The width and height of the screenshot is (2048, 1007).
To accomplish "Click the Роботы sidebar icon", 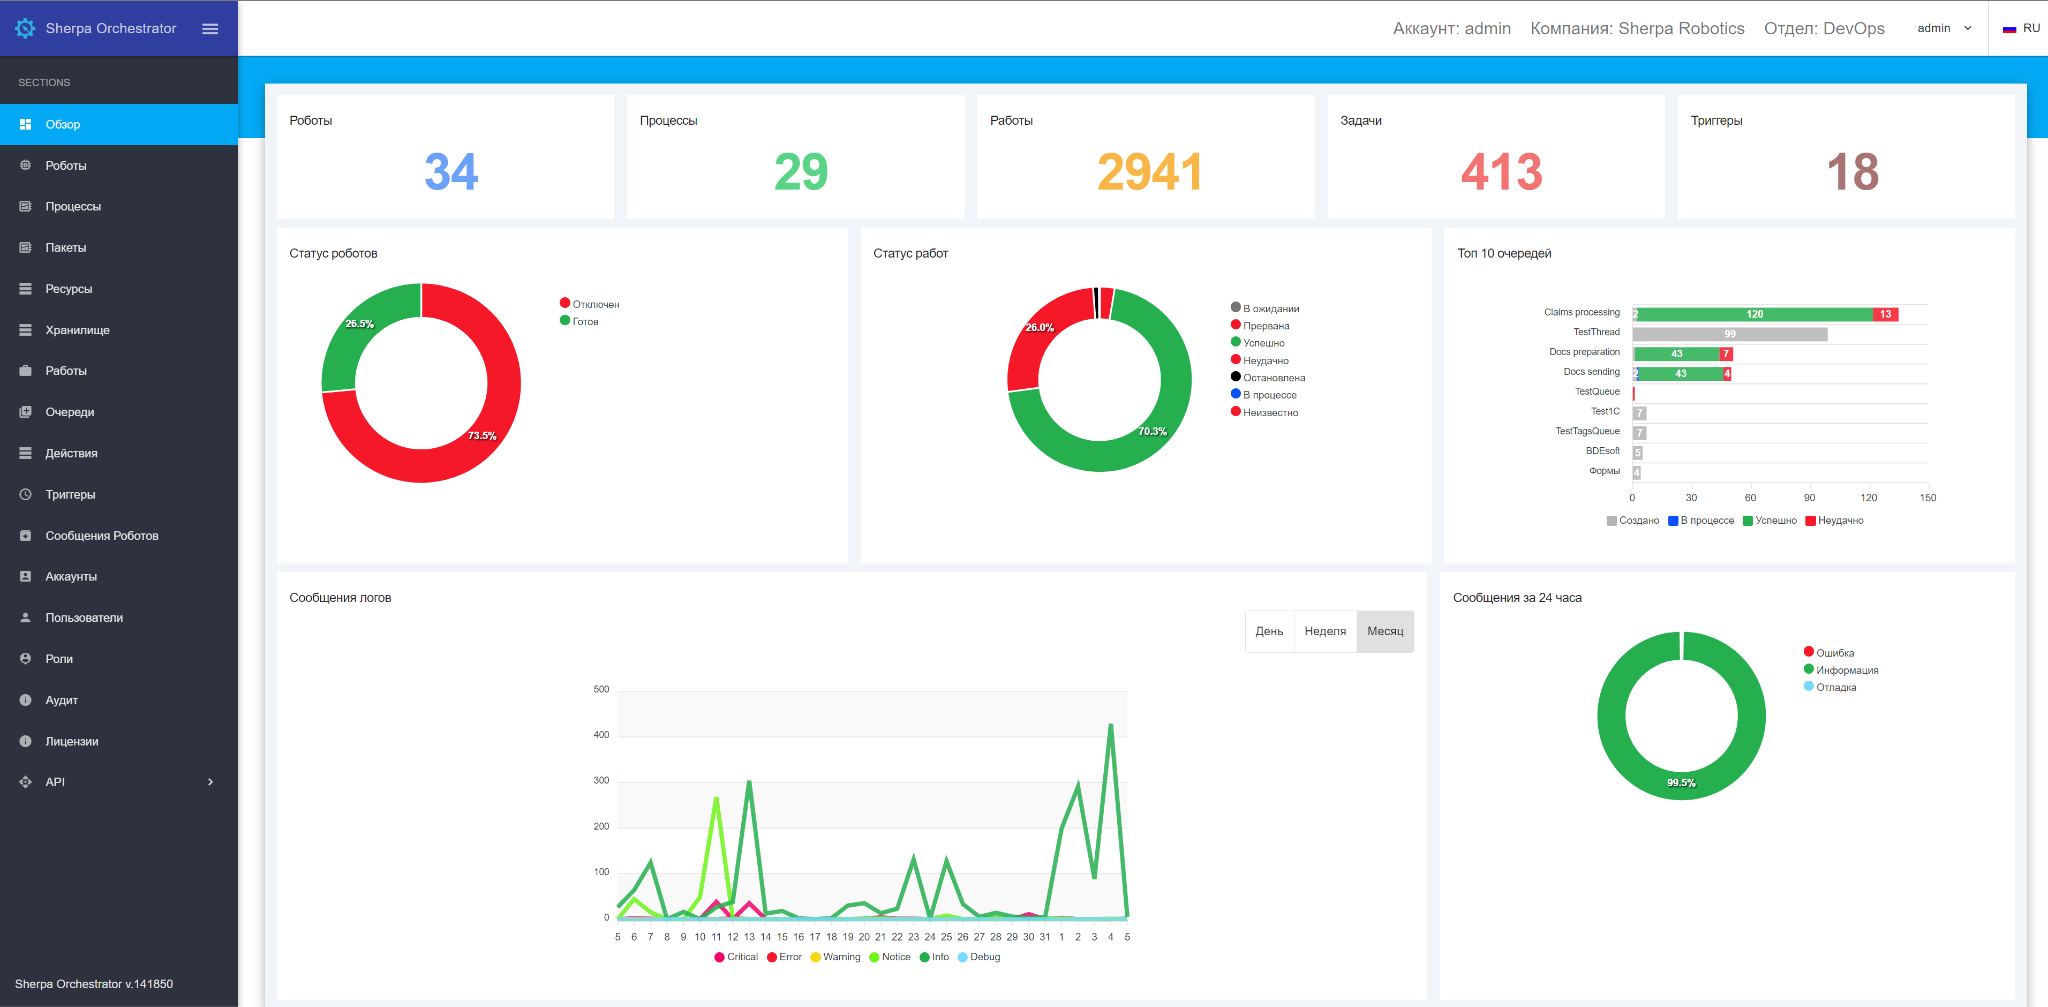I will (26, 166).
